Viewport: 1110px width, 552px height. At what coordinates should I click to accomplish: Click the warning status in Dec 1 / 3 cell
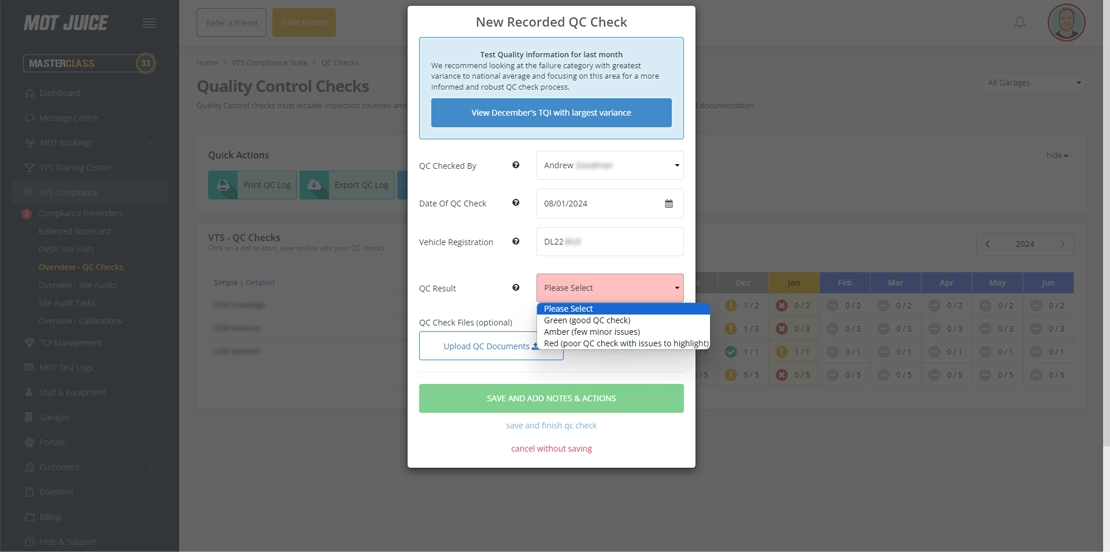pos(731,328)
